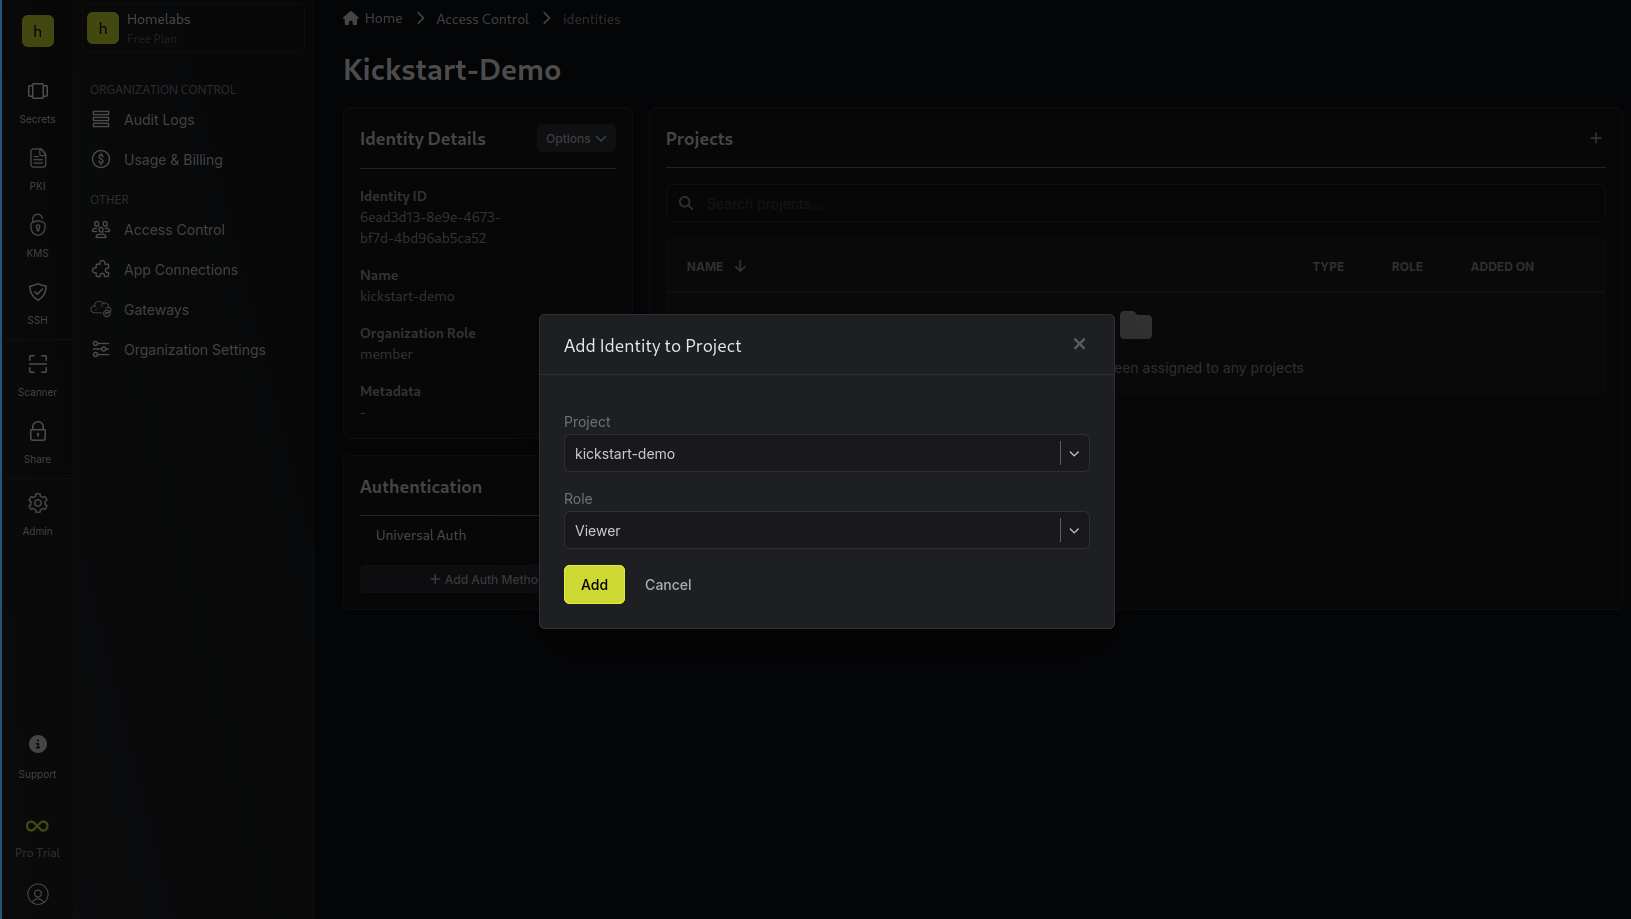Click the Gateways cloud icon

pyautogui.click(x=101, y=309)
